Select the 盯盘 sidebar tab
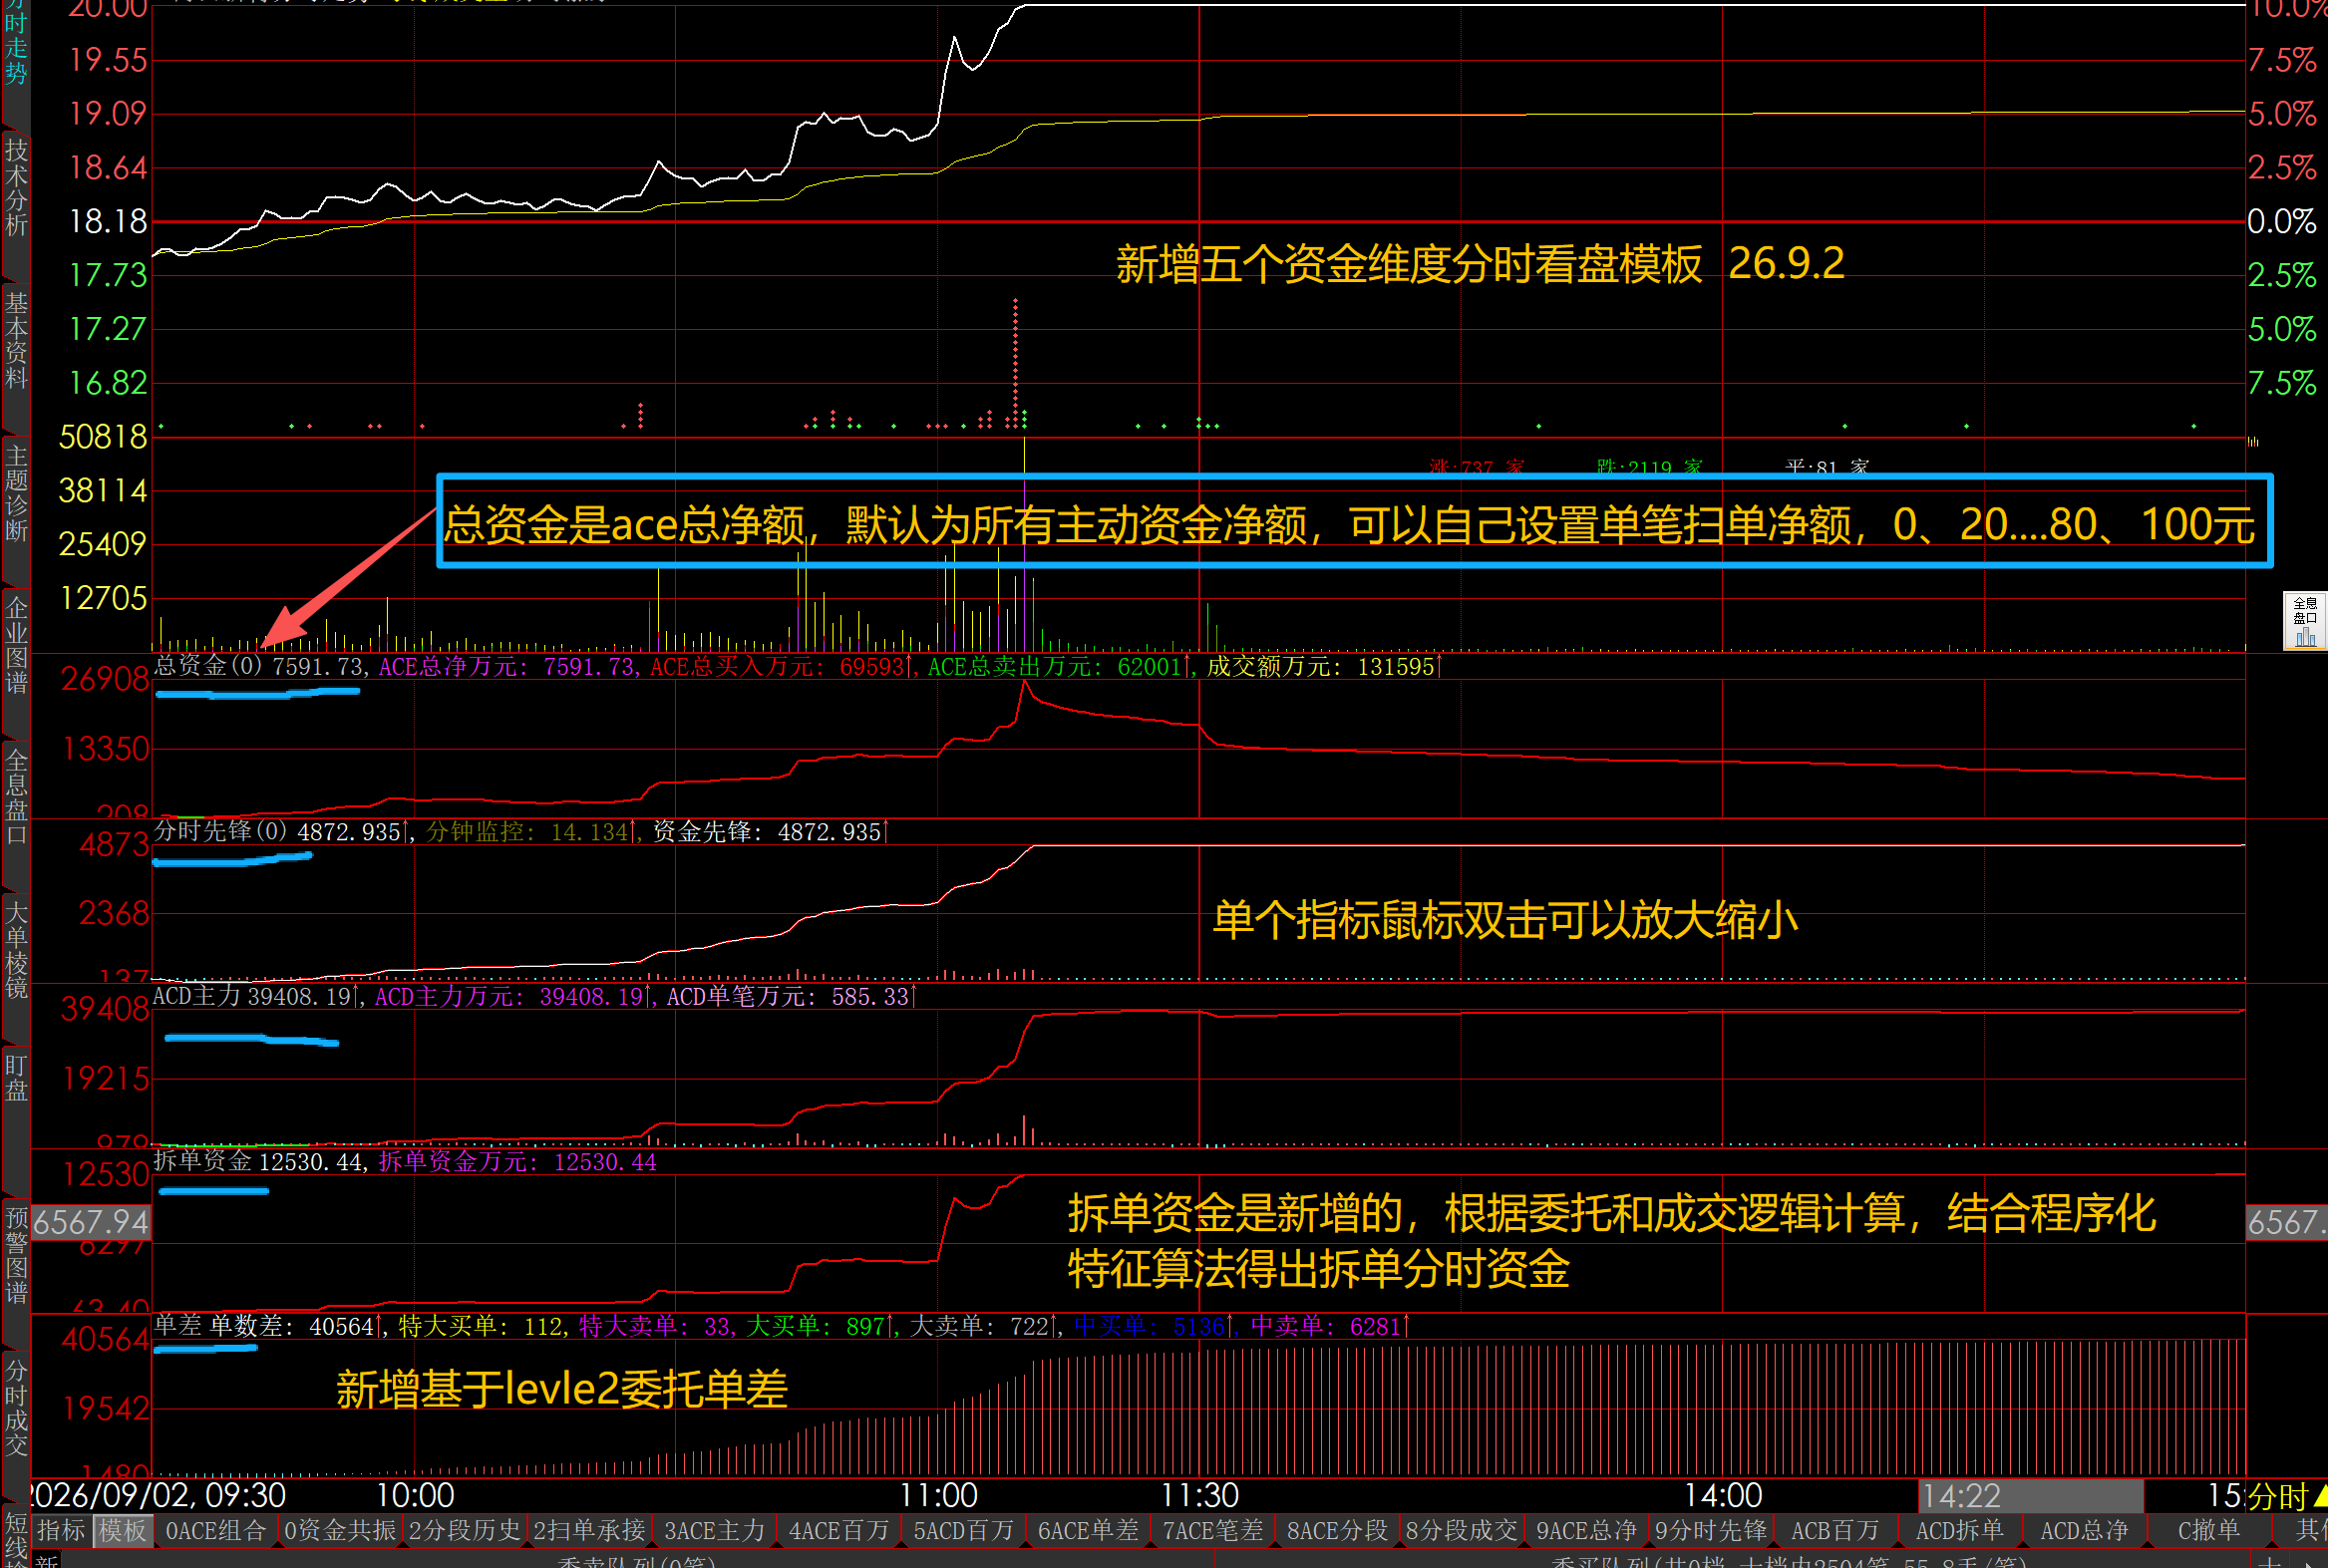The width and height of the screenshot is (2328, 1568). pos(15,1077)
